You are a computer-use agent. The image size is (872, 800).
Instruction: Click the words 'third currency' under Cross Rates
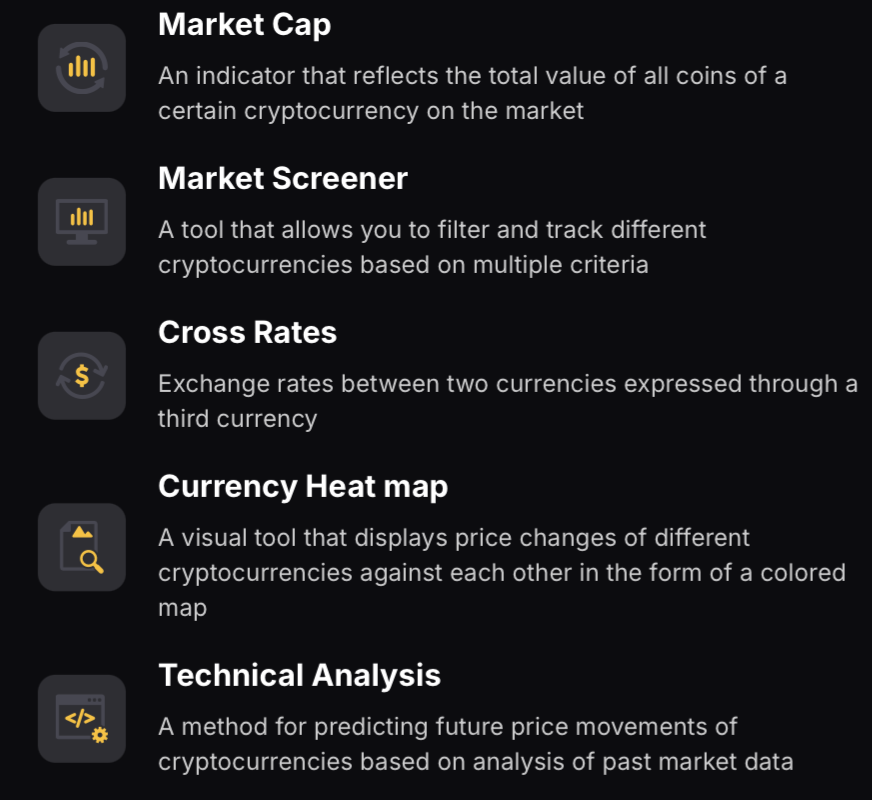237,419
